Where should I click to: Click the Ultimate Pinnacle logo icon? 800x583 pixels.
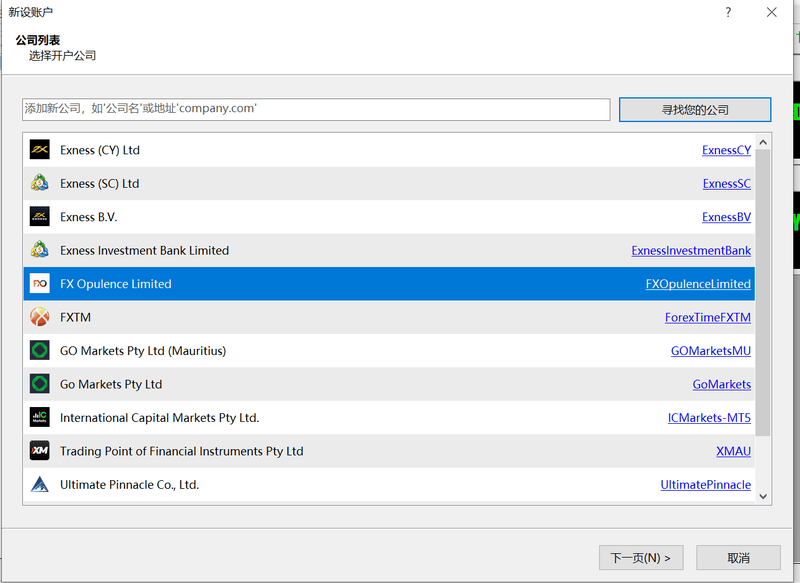pyautogui.click(x=39, y=484)
